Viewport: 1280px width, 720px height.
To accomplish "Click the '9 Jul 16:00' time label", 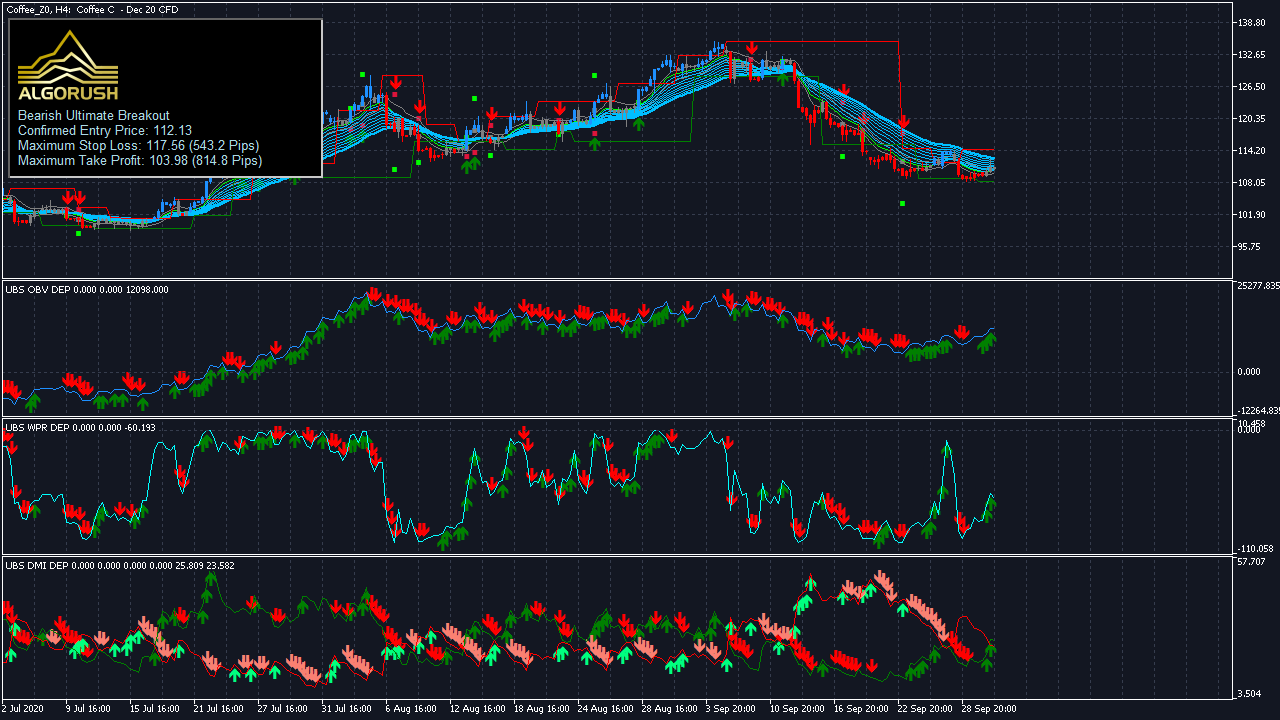I will tap(88, 708).
